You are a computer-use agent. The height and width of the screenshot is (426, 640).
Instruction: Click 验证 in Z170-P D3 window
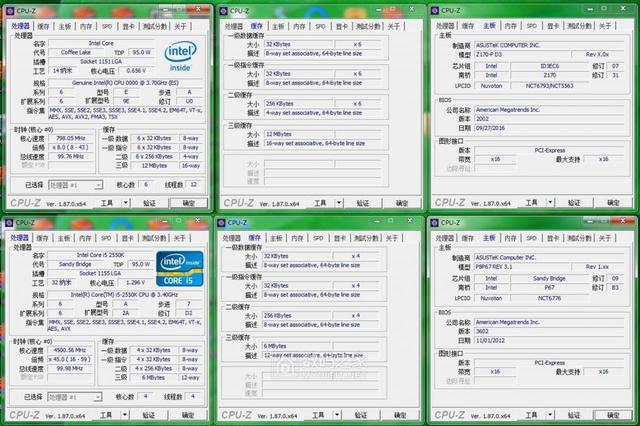click(574, 203)
